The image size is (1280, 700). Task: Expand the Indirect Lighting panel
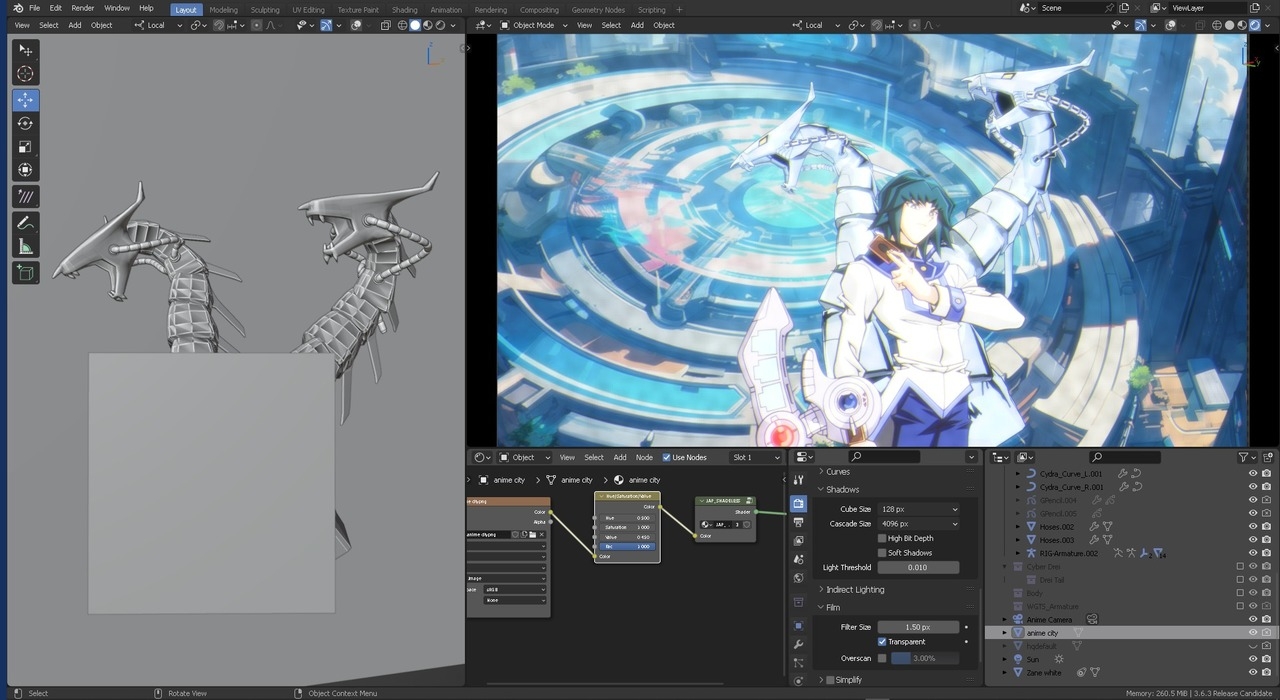tap(855, 590)
